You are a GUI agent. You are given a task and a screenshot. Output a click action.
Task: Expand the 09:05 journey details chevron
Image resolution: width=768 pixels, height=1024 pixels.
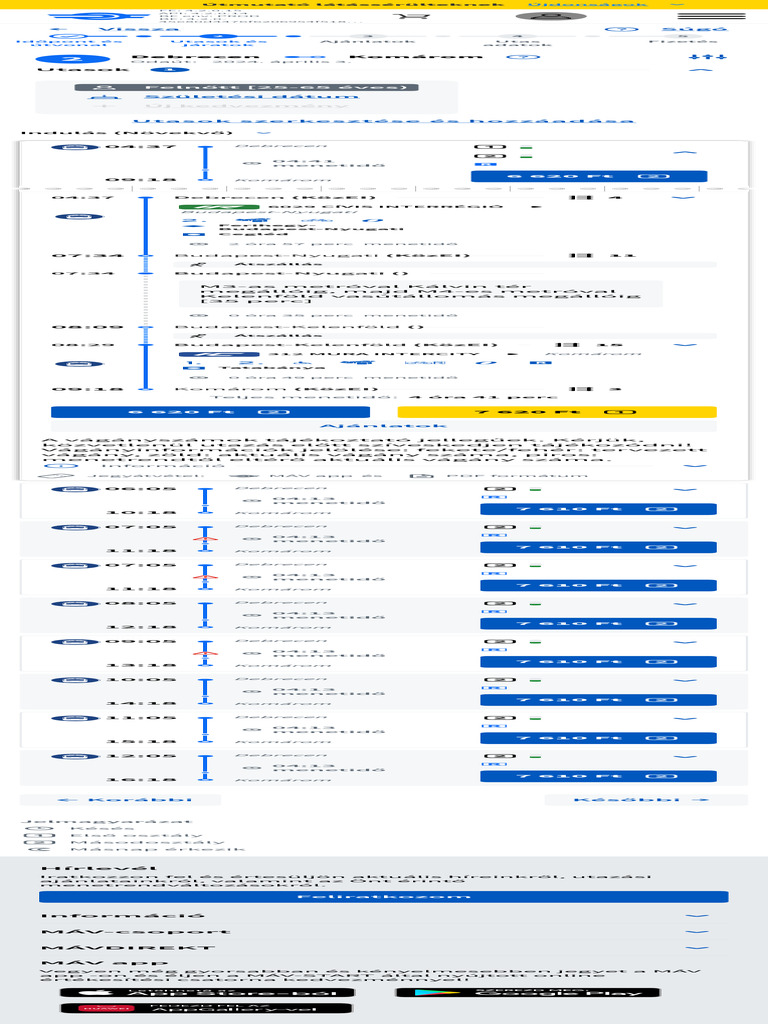pos(684,643)
